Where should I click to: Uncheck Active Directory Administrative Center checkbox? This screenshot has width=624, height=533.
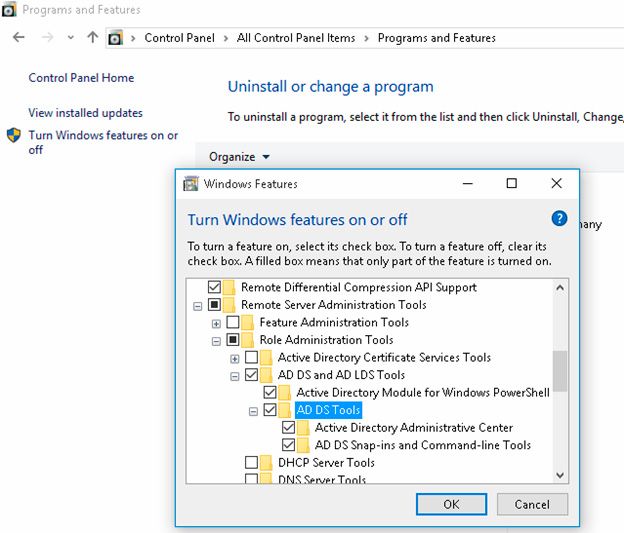click(289, 427)
